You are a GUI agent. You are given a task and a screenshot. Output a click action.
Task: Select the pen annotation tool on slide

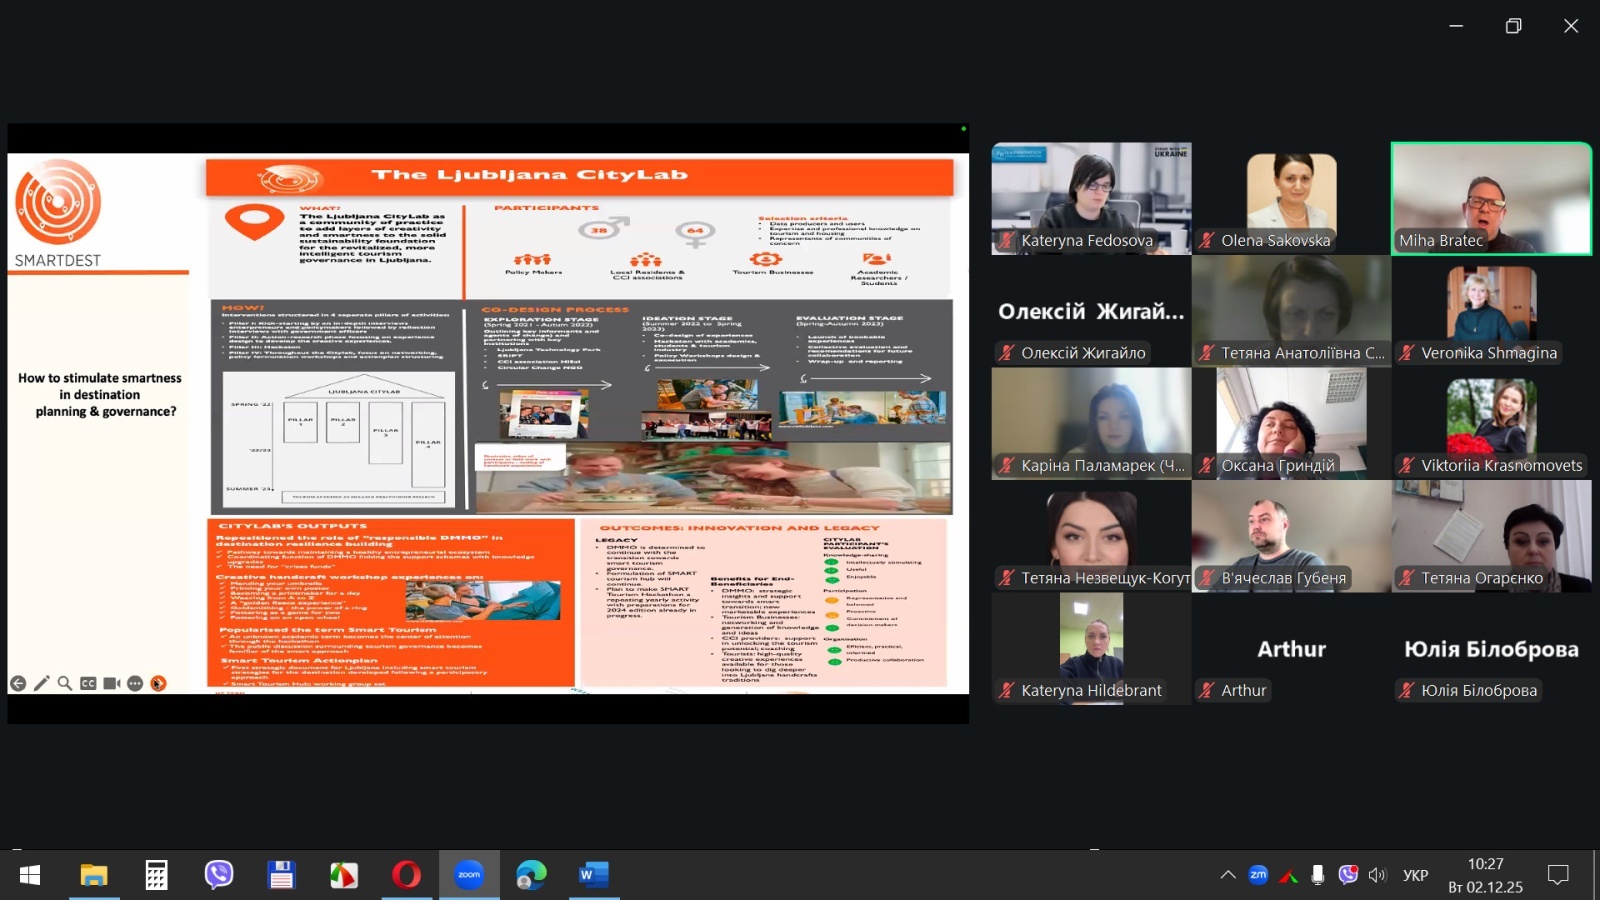41,684
